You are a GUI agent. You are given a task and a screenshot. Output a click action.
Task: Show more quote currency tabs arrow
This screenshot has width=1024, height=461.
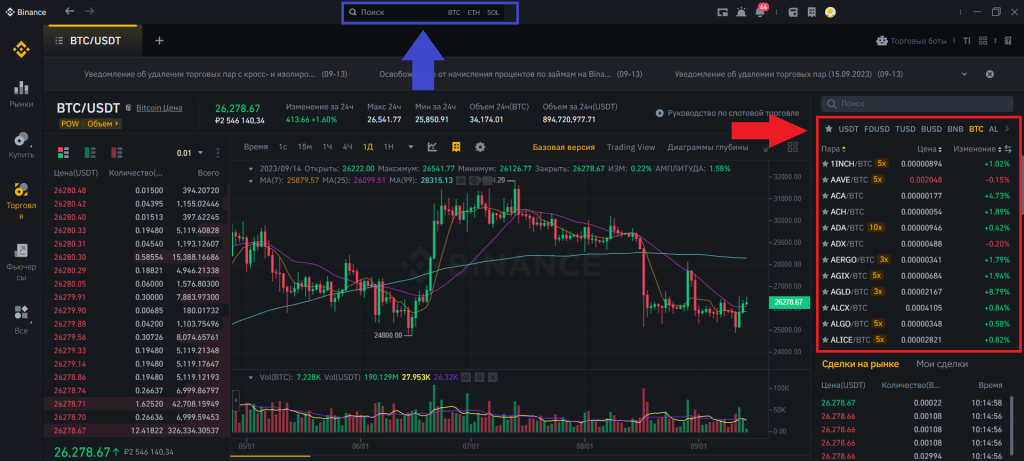[1007, 129]
